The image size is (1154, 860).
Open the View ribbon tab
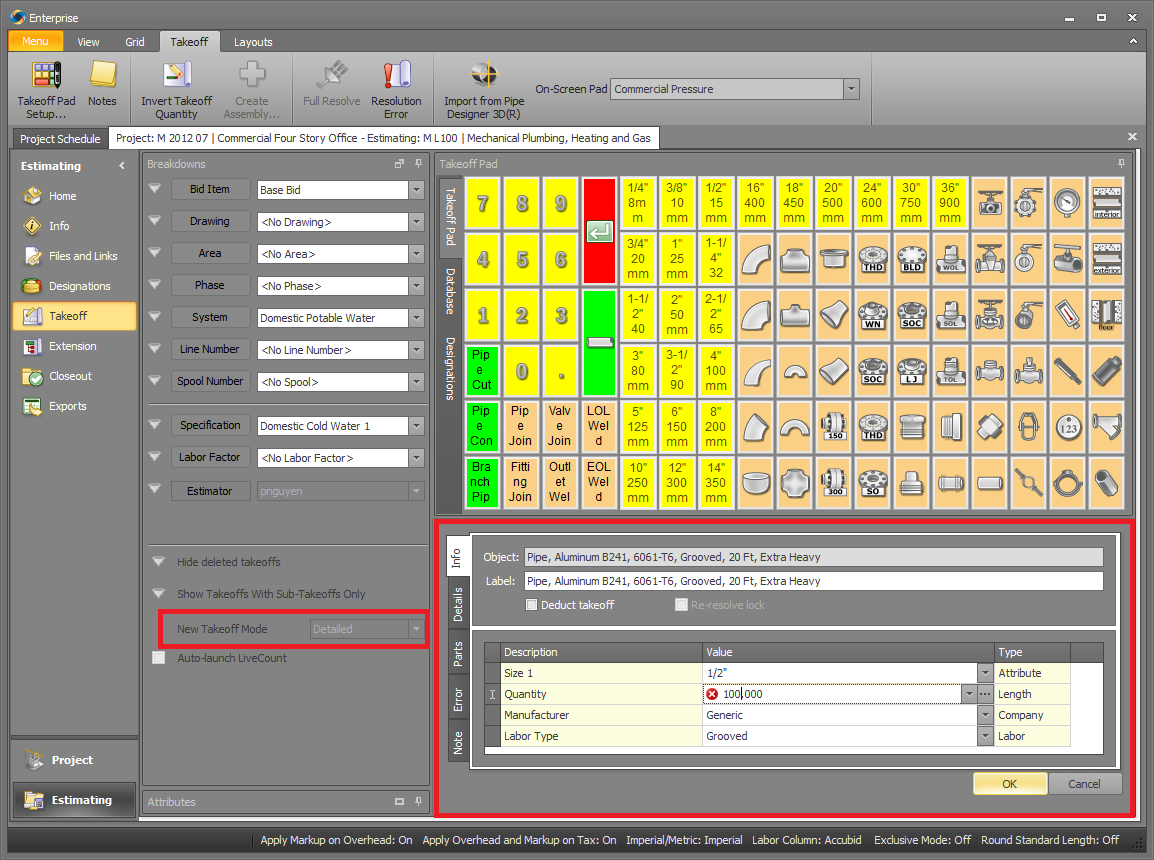(x=88, y=41)
